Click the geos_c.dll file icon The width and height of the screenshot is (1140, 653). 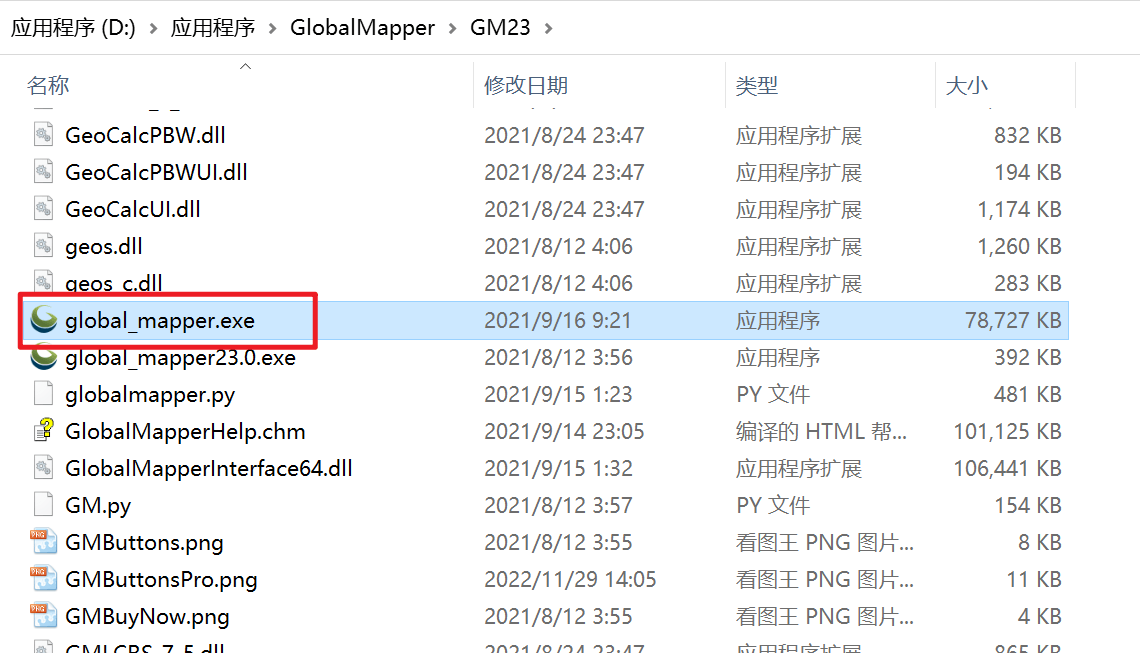pos(44,281)
